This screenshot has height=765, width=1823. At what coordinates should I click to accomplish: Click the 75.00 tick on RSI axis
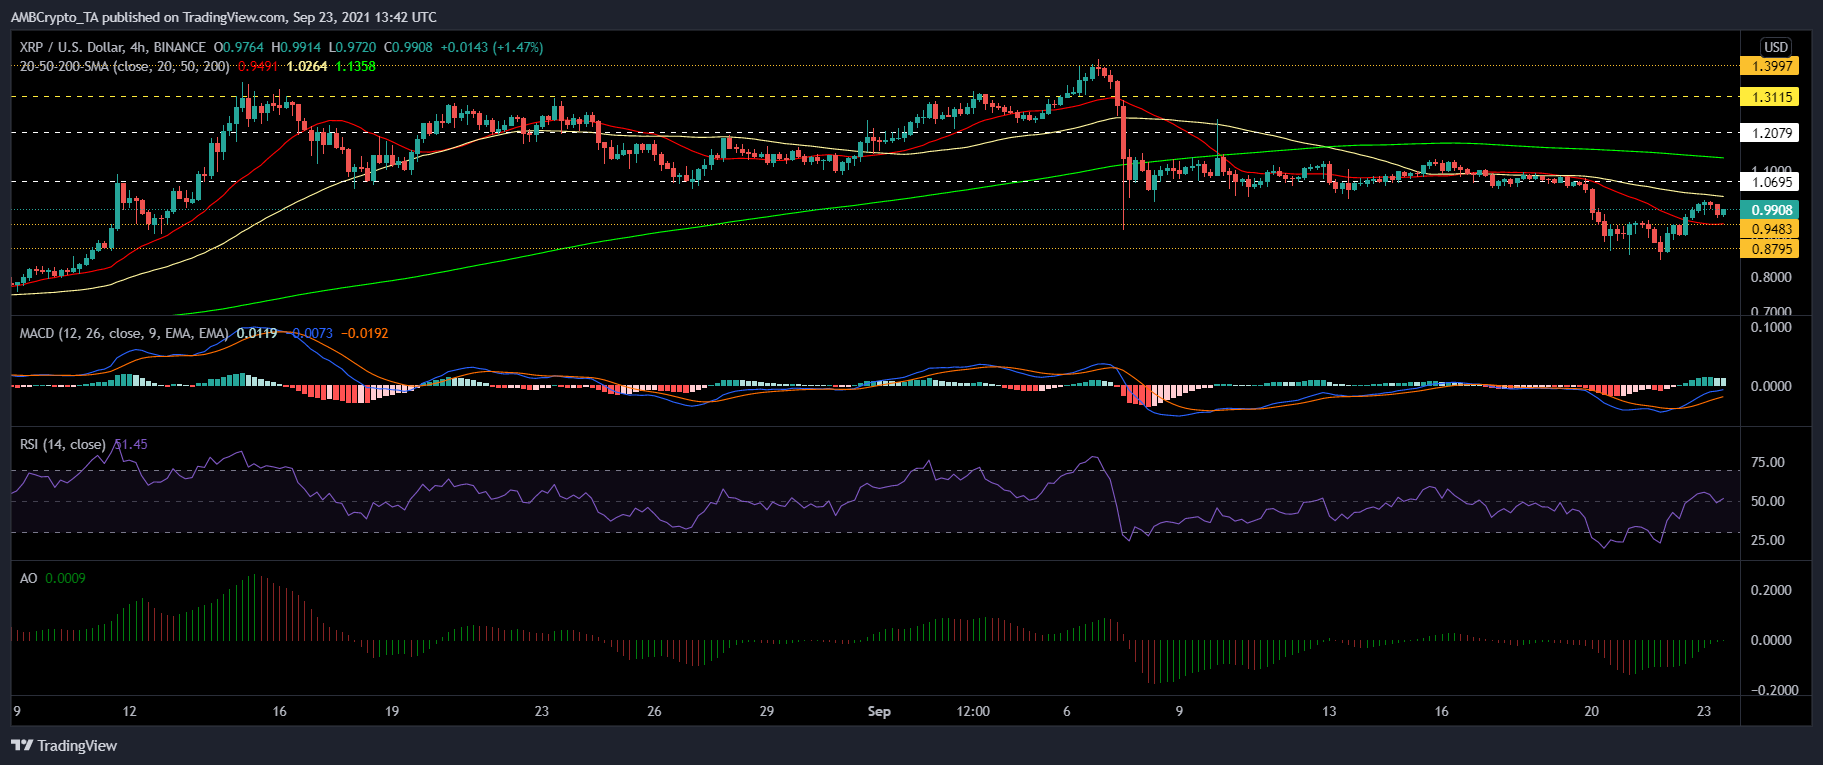pyautogui.click(x=1767, y=462)
